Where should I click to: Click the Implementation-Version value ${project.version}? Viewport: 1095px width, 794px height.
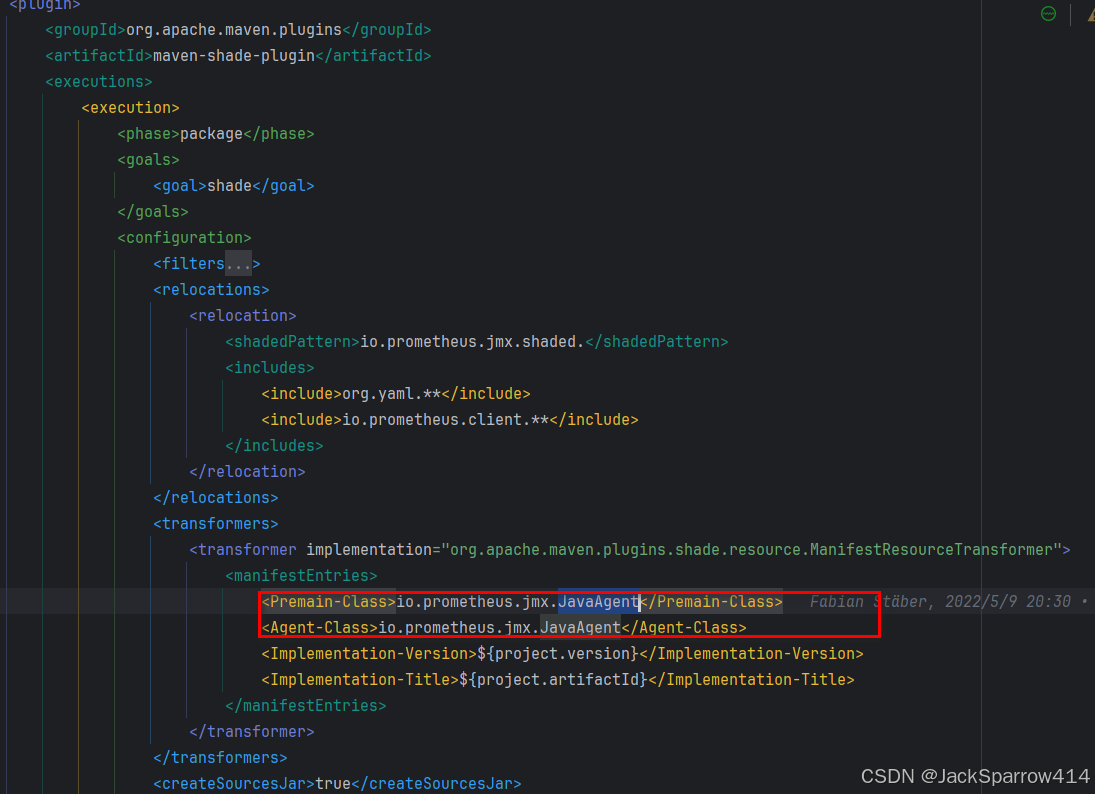tap(558, 654)
